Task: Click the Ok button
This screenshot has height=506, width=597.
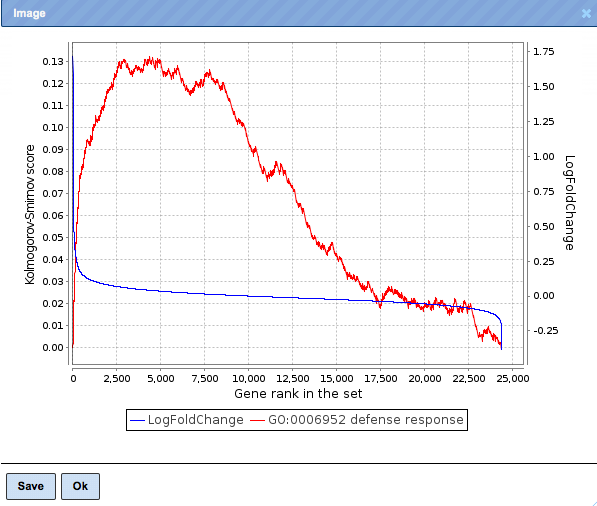Action: 80,486
